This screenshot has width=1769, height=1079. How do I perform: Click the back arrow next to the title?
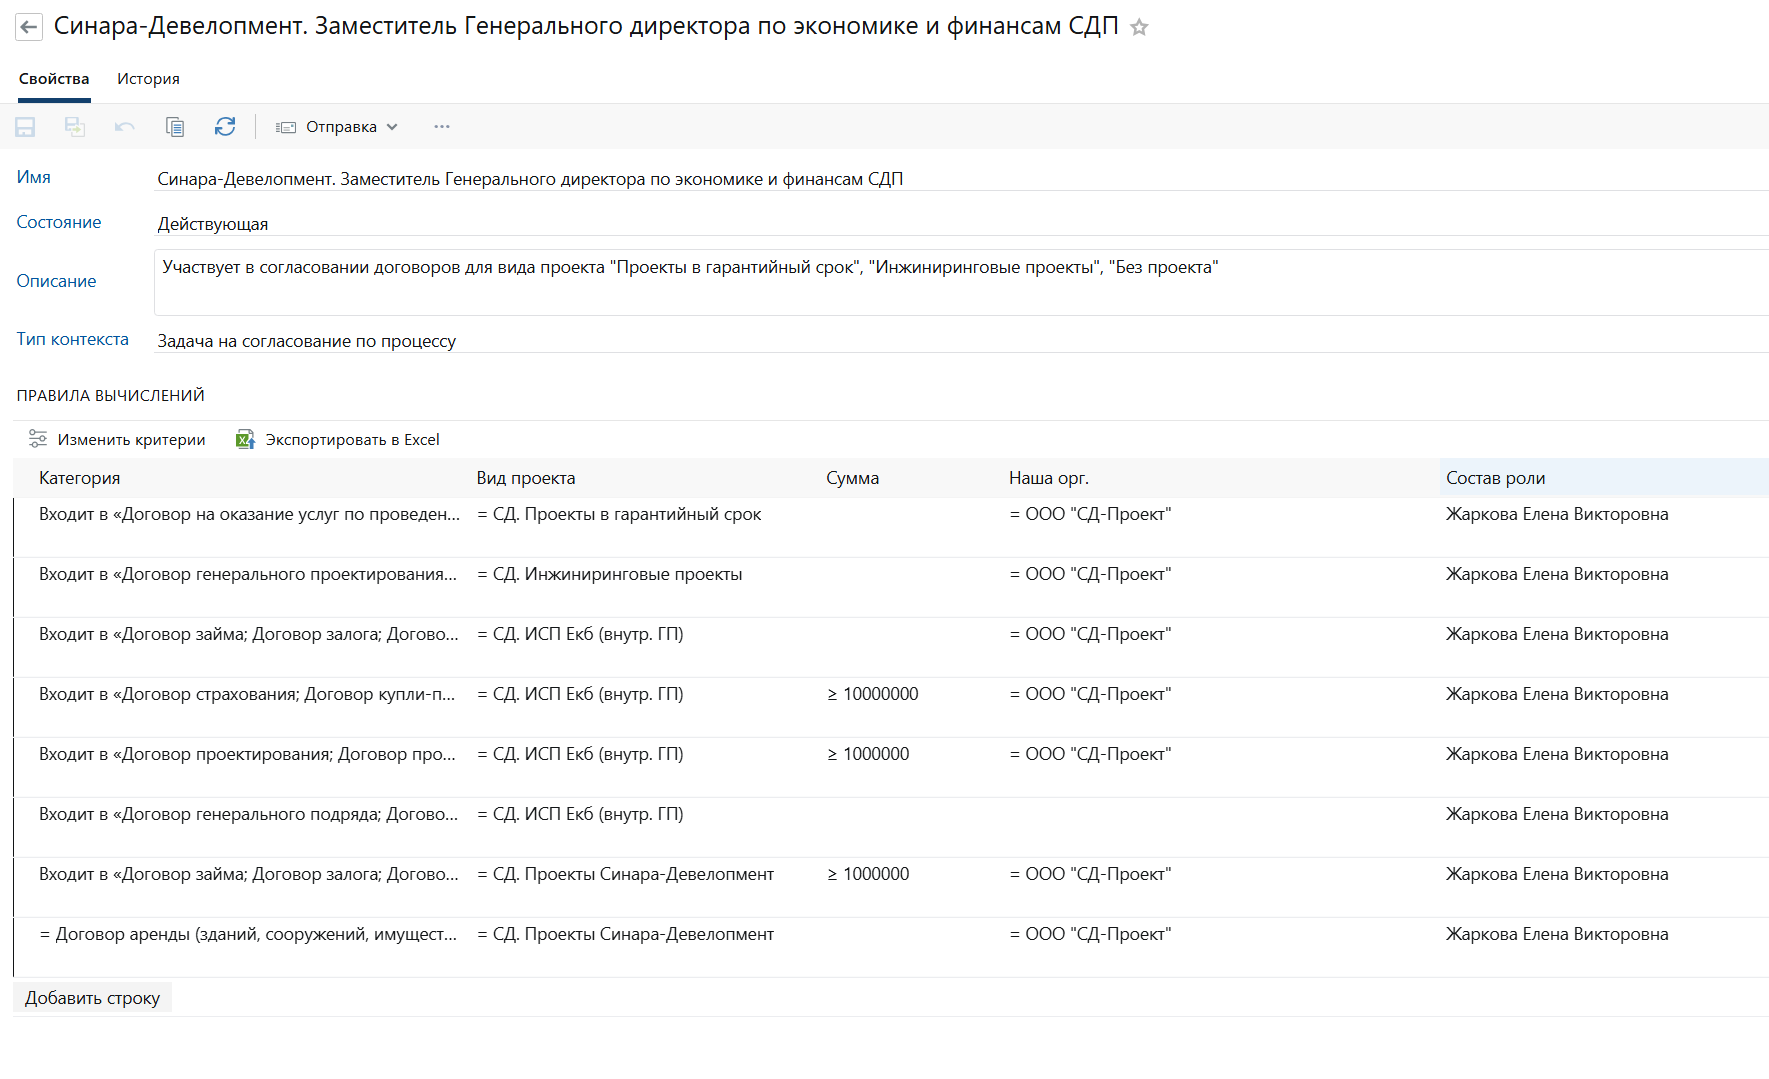pos(29,27)
